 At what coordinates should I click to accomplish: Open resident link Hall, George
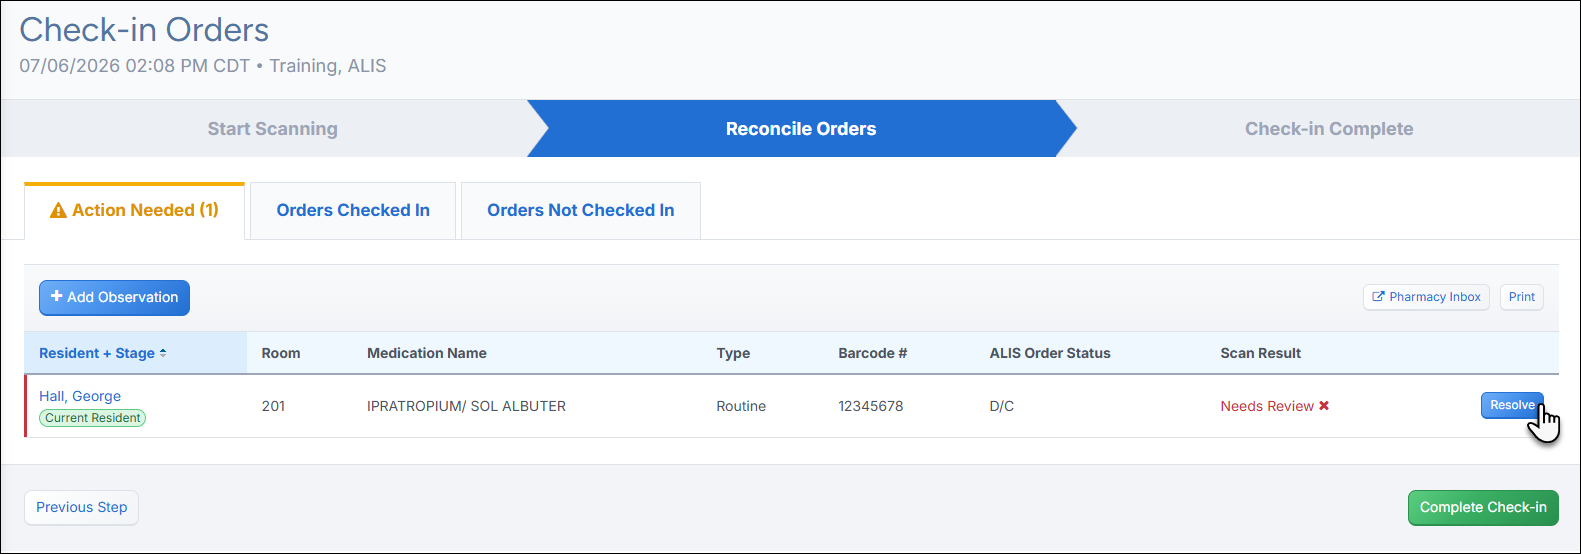point(80,396)
